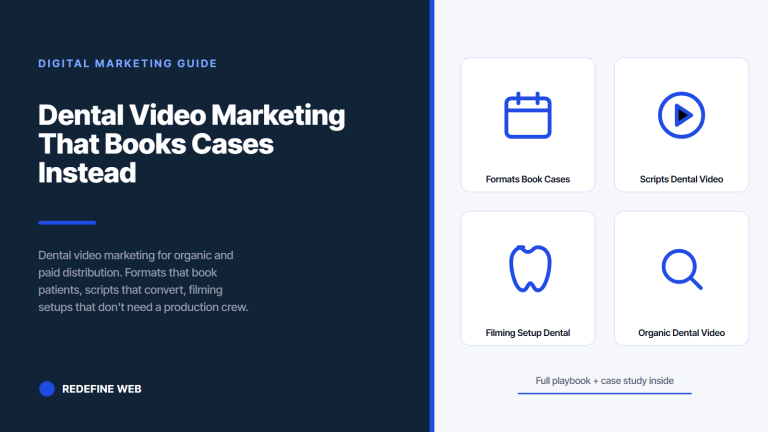Click the "REDEFINE WEB" brand name
Screen dimensions: 768x432
point(101,389)
